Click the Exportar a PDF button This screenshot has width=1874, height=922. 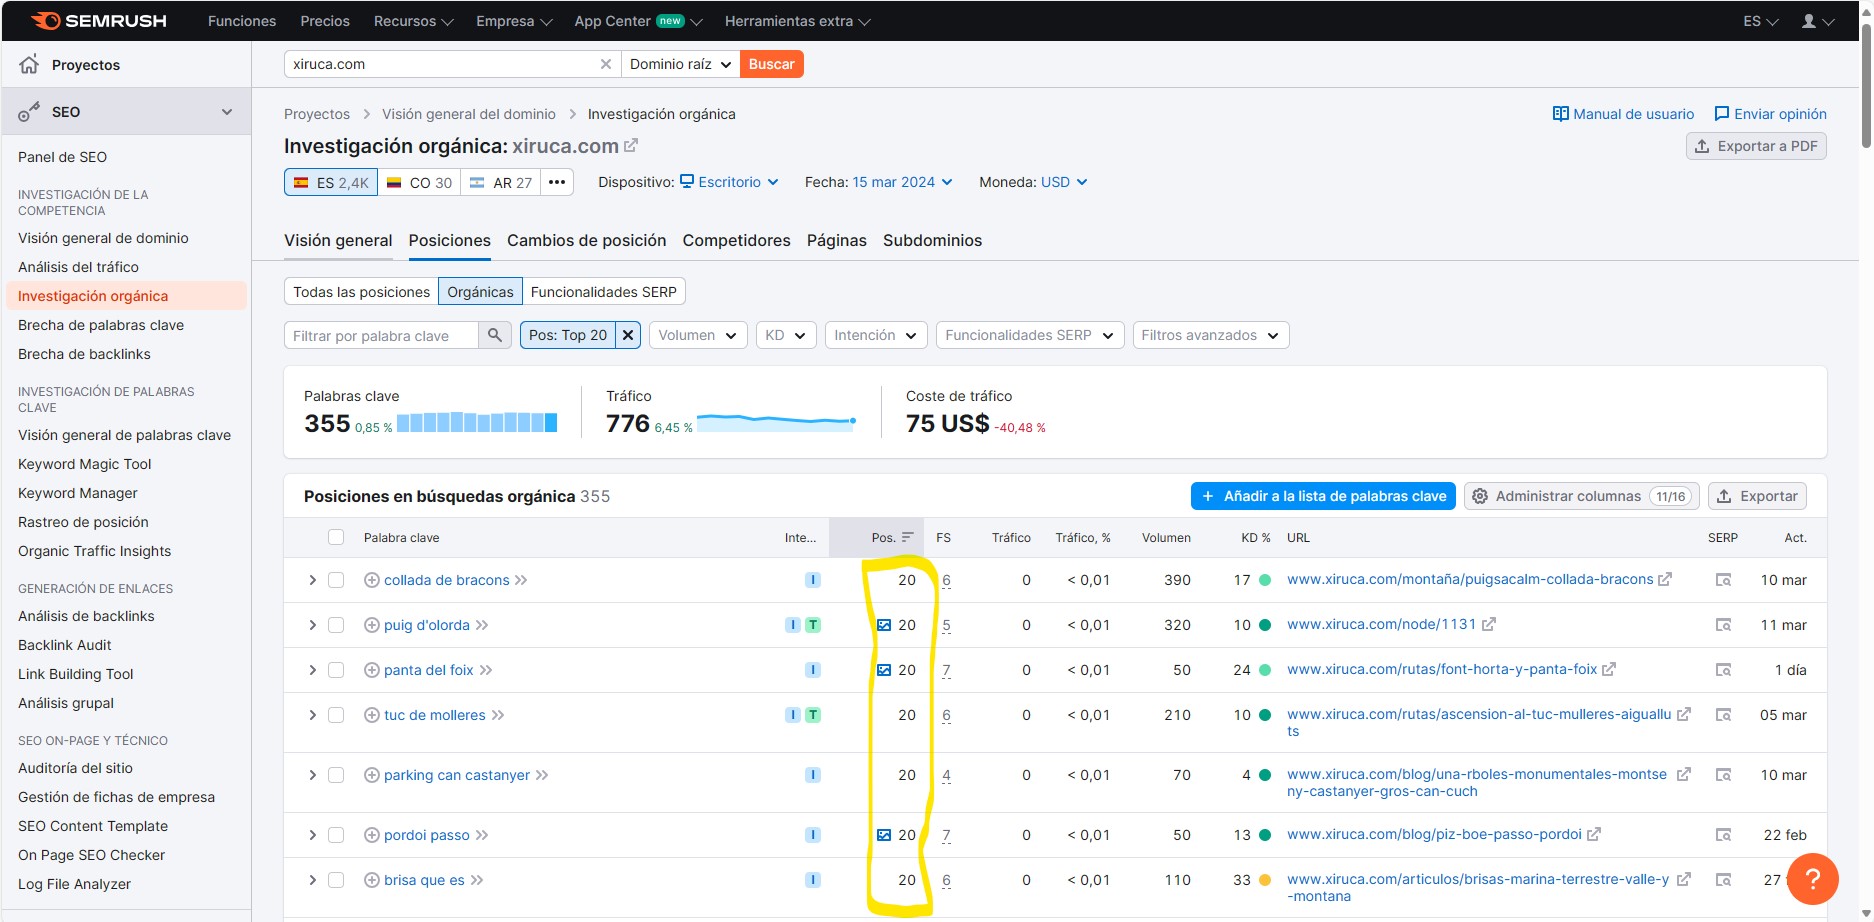[x=1756, y=146]
